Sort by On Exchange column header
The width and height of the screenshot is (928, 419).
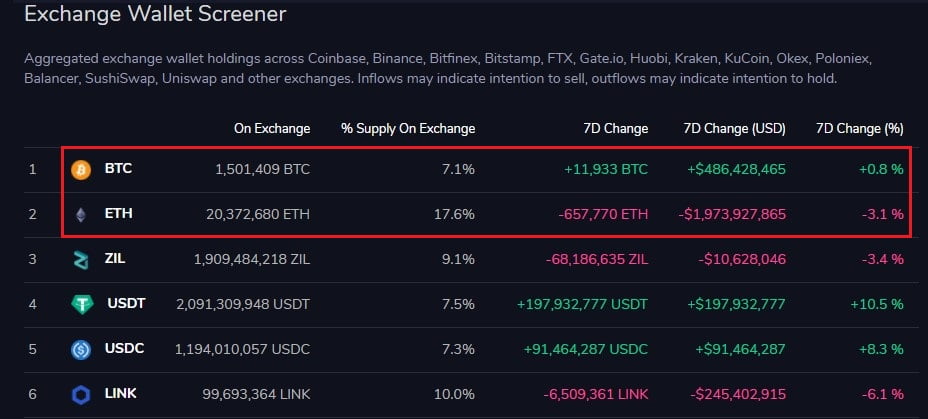272,128
